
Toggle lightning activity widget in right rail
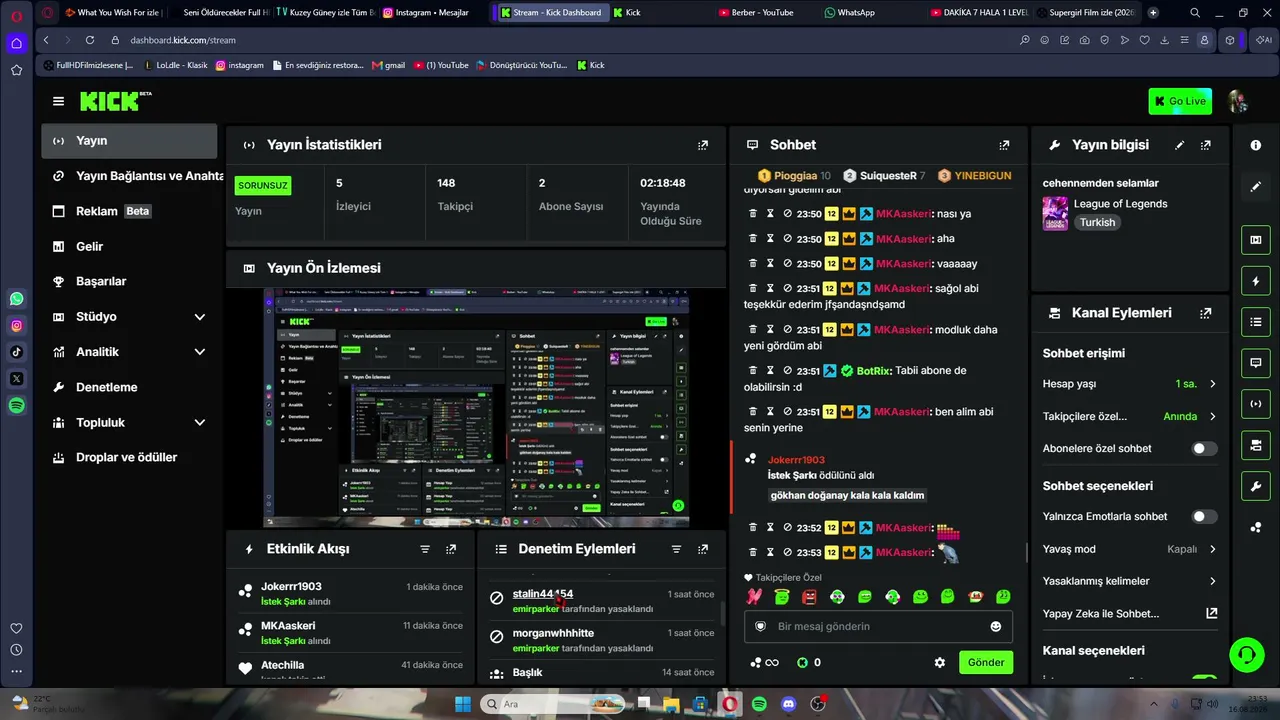(1256, 281)
